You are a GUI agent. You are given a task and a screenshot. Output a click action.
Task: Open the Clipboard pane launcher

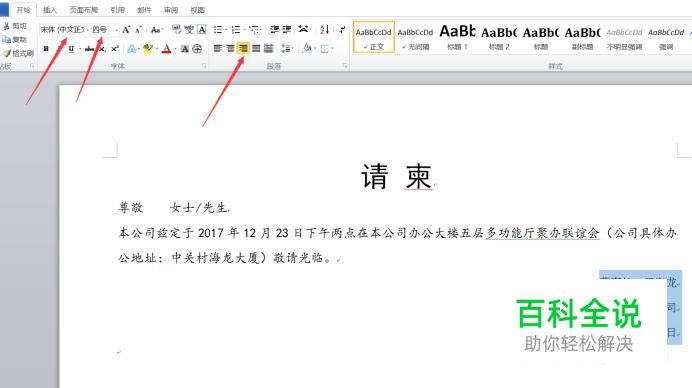[x=32, y=66]
